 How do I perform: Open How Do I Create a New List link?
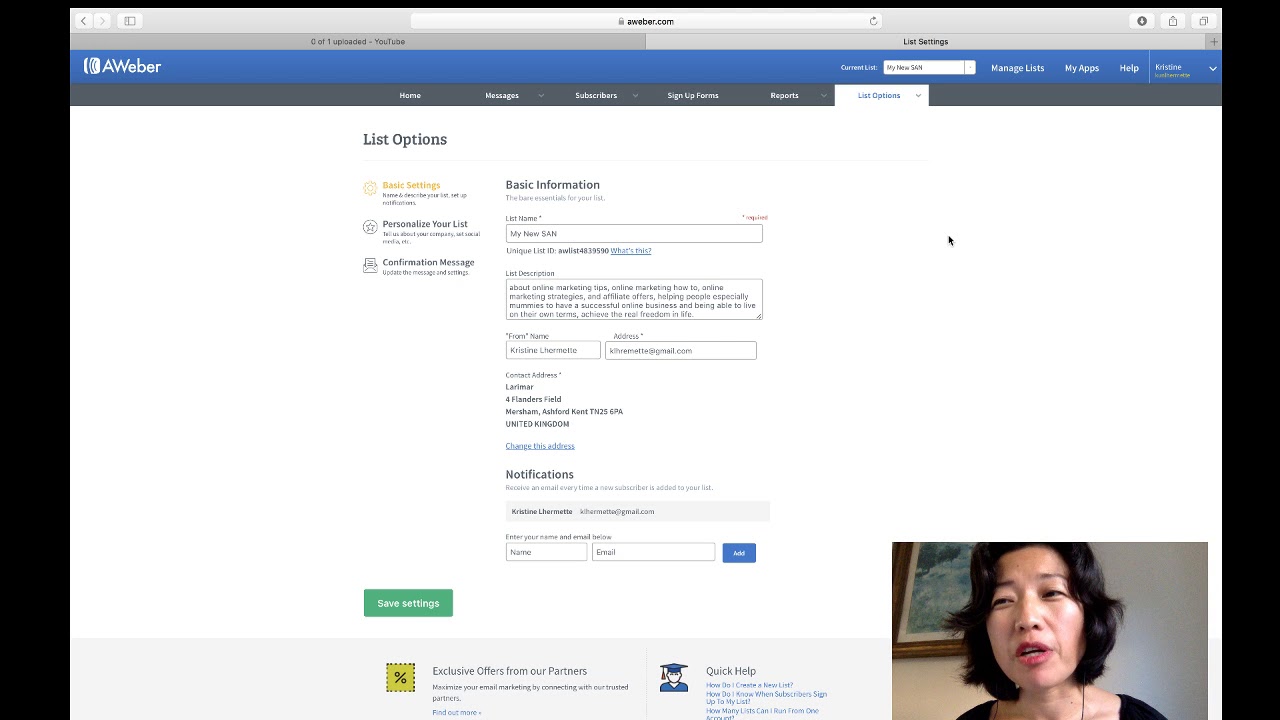749,686
